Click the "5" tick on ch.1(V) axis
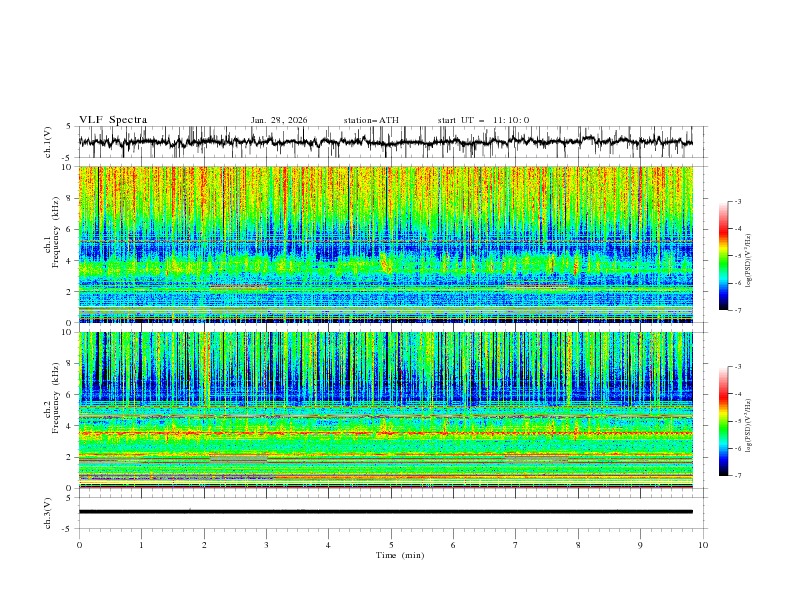 point(70,126)
